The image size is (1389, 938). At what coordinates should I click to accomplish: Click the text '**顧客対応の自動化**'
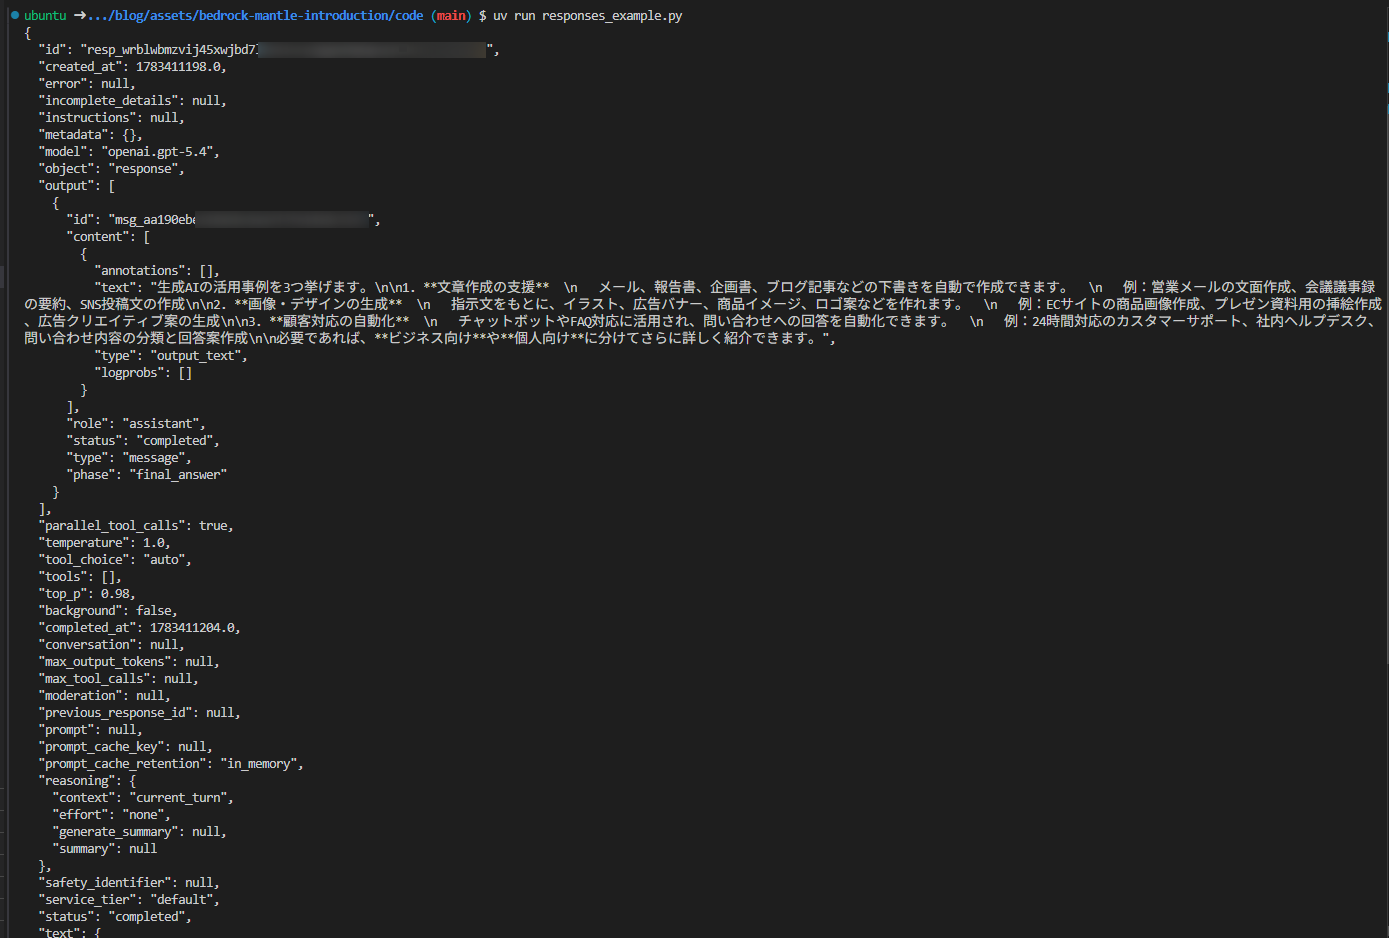(339, 322)
